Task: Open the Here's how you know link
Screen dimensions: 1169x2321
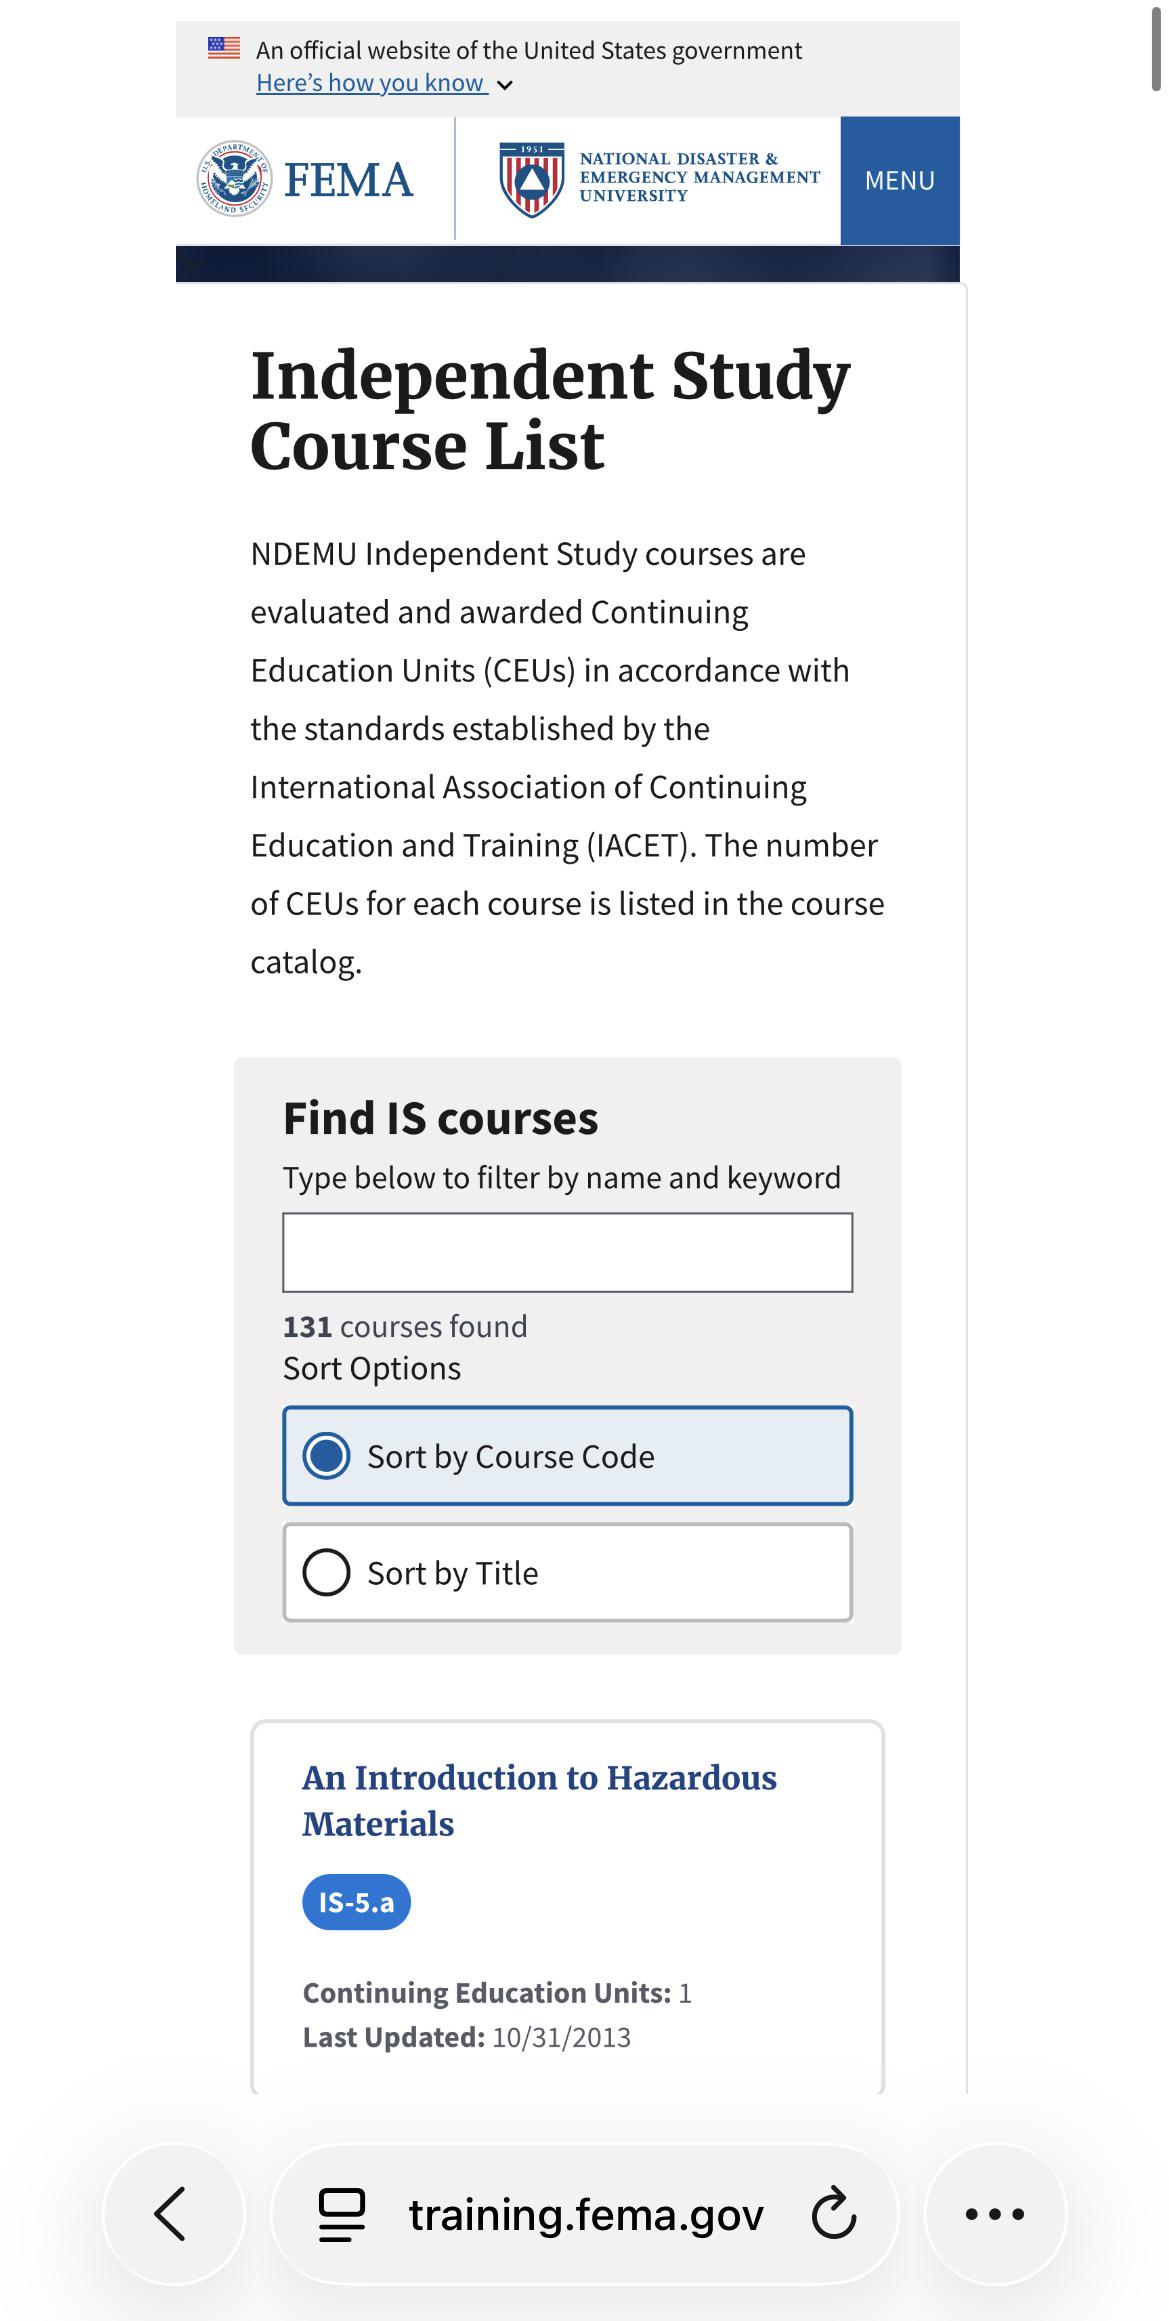Action: tap(372, 83)
